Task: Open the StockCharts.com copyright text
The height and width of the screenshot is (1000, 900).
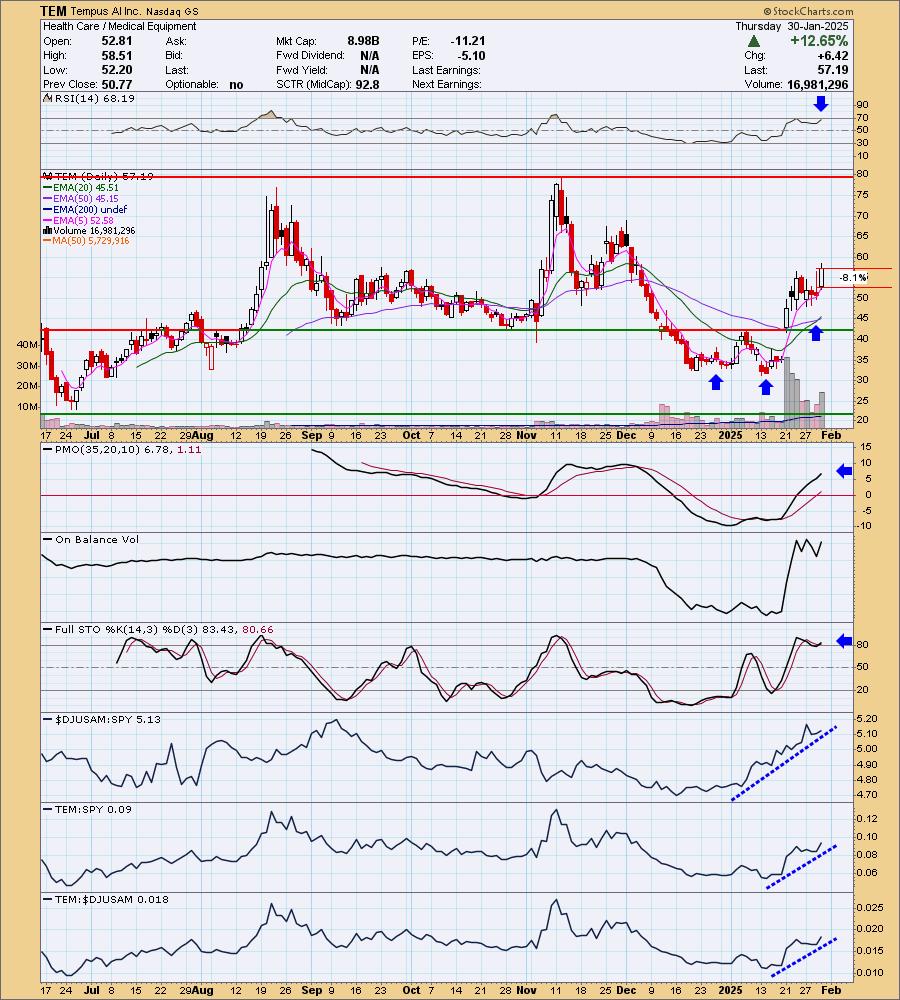Action: pyautogui.click(x=808, y=11)
